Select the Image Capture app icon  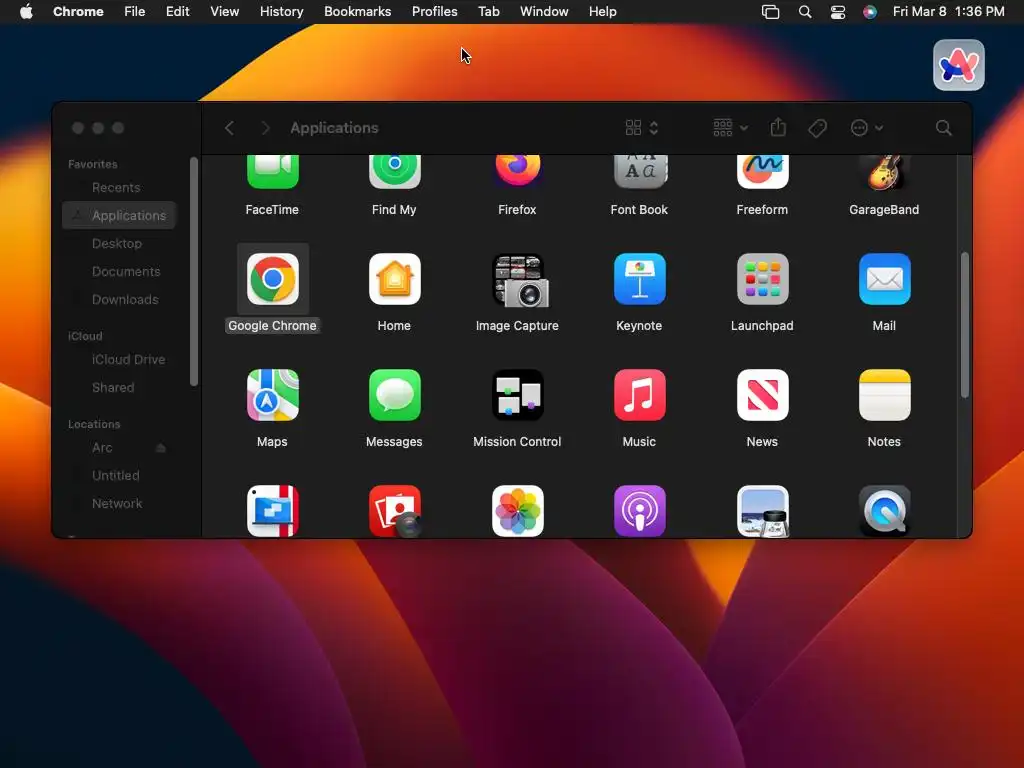(520, 281)
